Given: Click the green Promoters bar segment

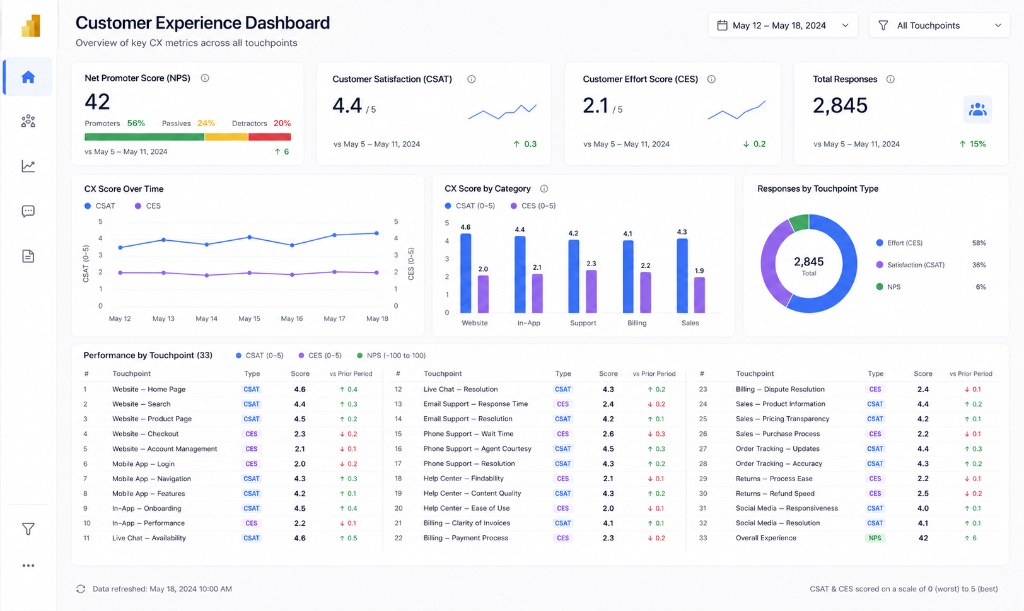Looking at the screenshot, I should pyautogui.click(x=144, y=137).
